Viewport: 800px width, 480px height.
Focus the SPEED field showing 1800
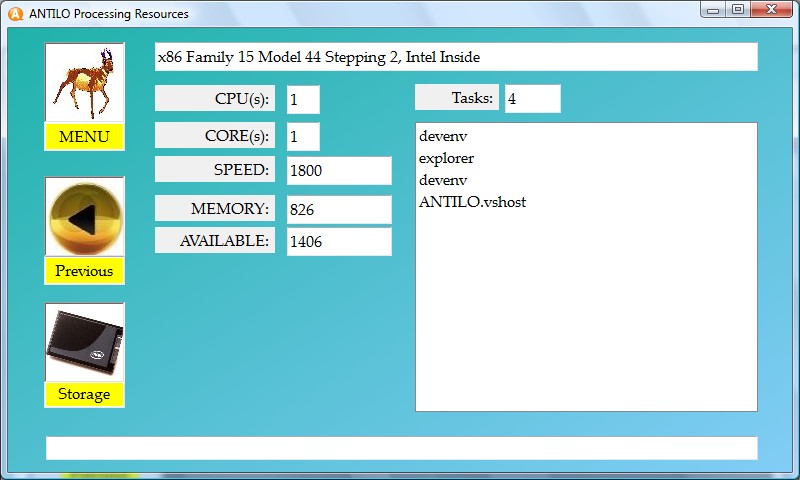pos(338,171)
